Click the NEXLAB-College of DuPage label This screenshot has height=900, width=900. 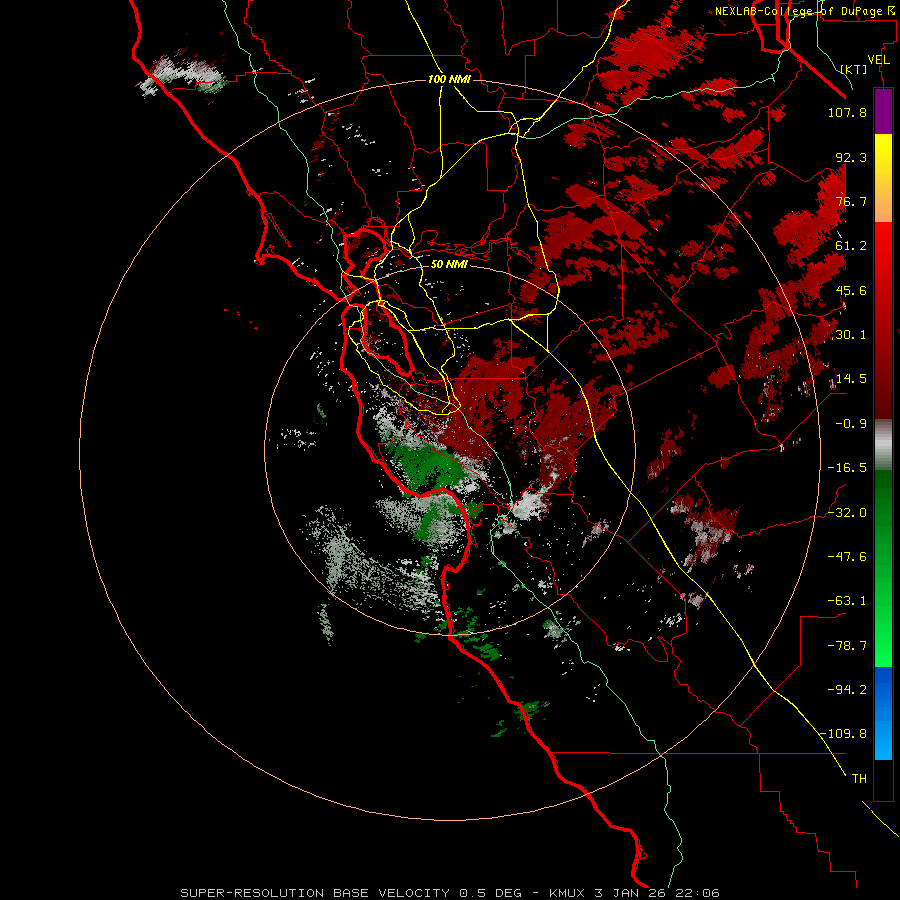pos(805,11)
